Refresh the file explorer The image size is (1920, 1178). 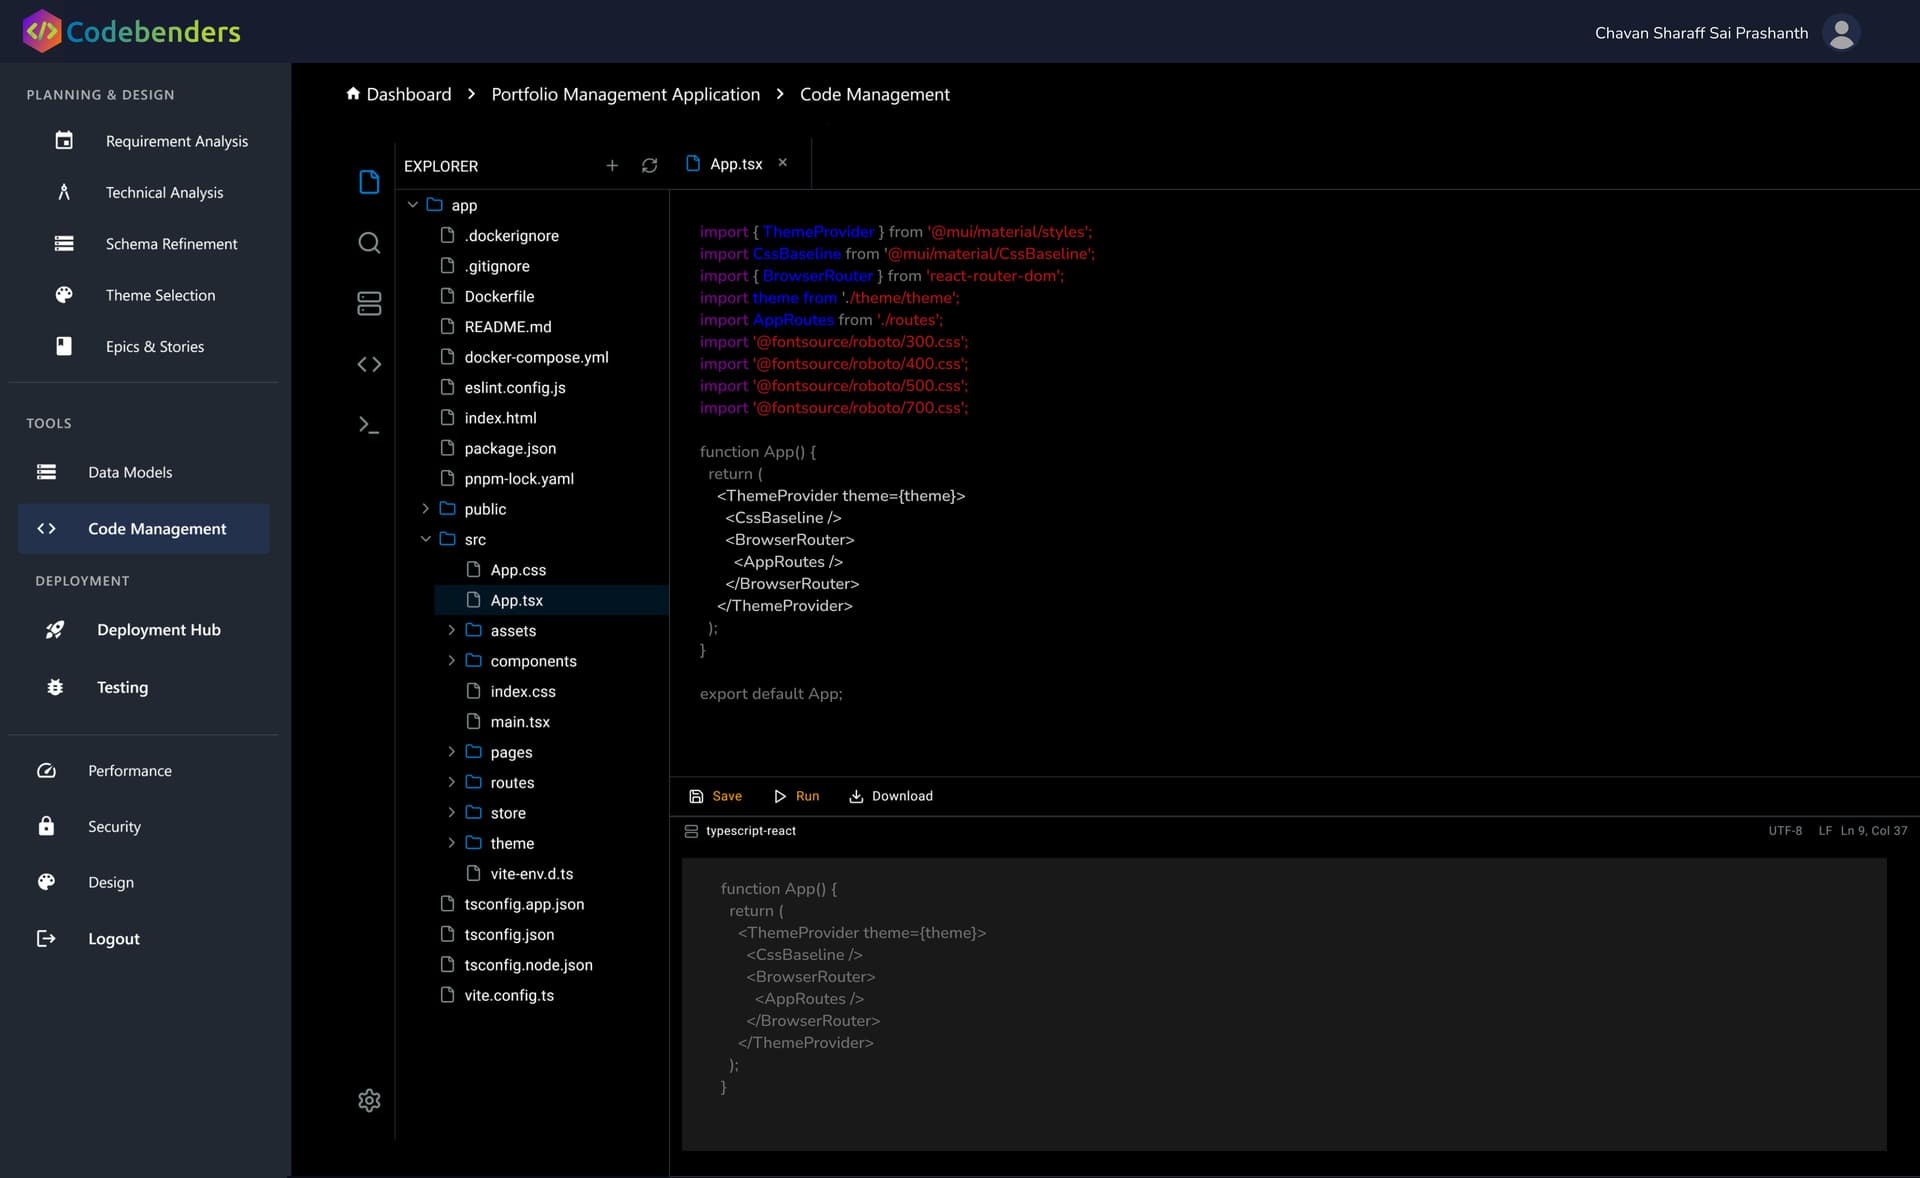[650, 165]
